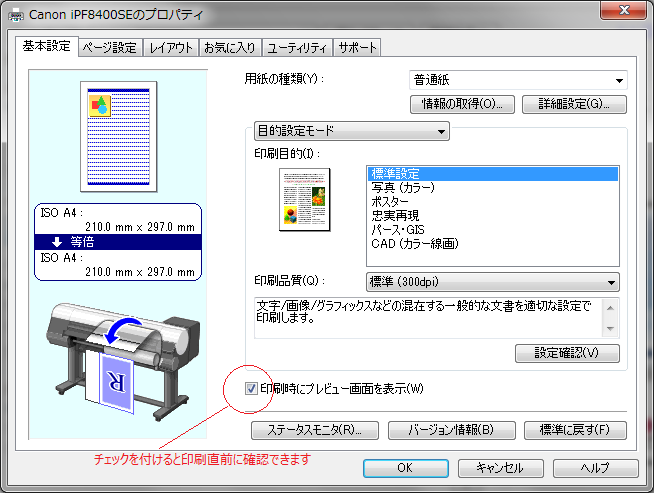Switch to the サポート tab
Viewport: 654px width, 493px height.
(x=357, y=48)
